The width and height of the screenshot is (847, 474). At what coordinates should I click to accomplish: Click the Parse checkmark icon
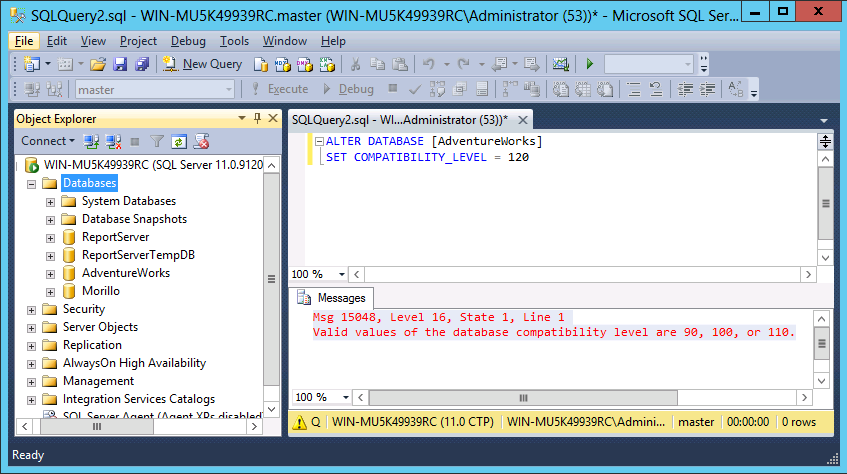click(415, 89)
